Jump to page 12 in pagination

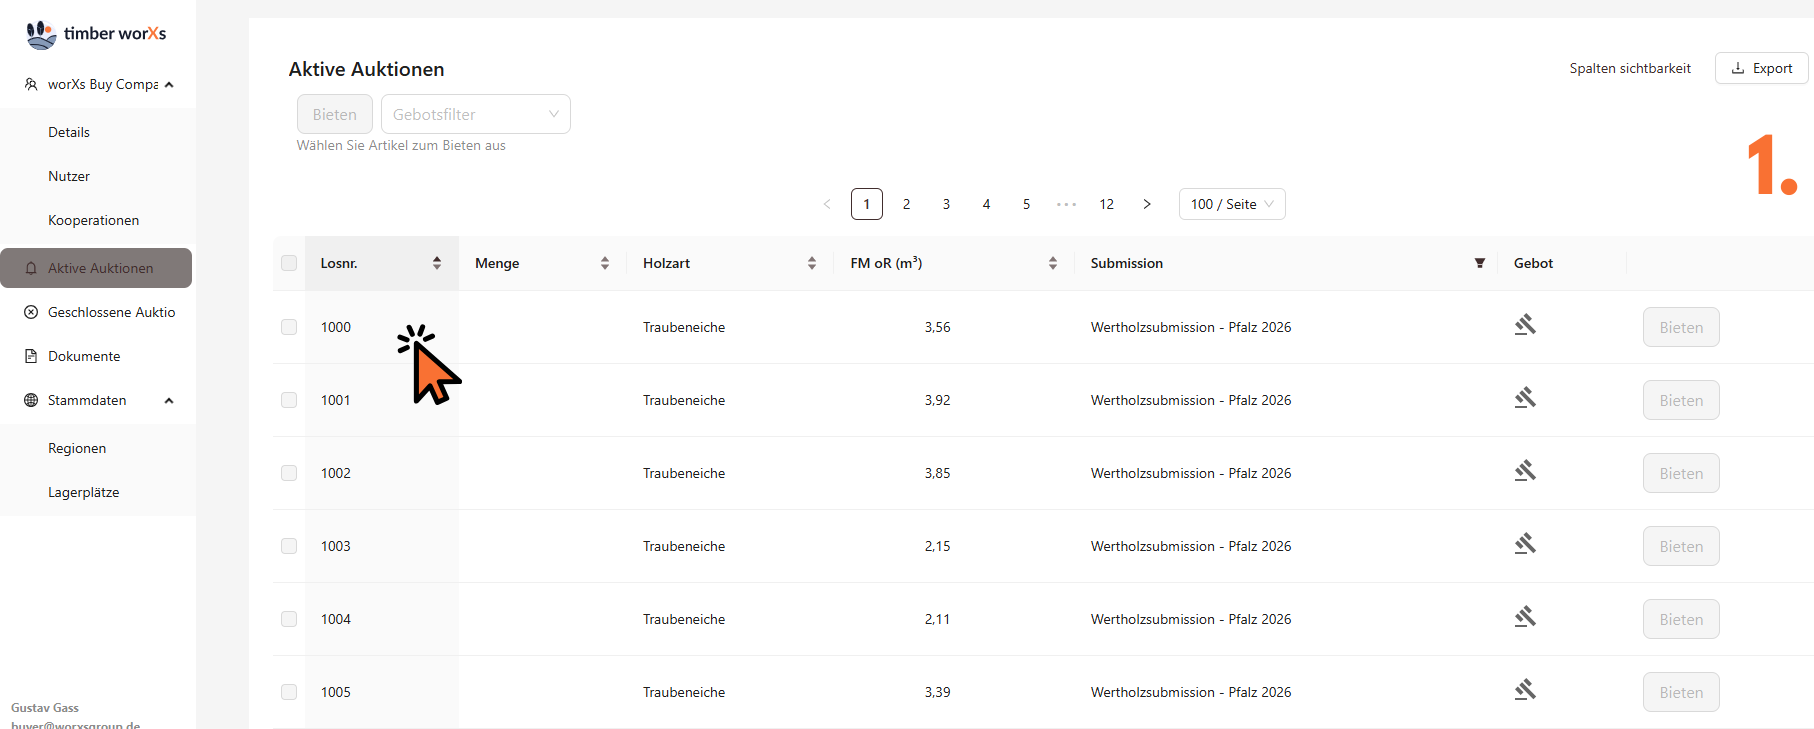tap(1106, 204)
